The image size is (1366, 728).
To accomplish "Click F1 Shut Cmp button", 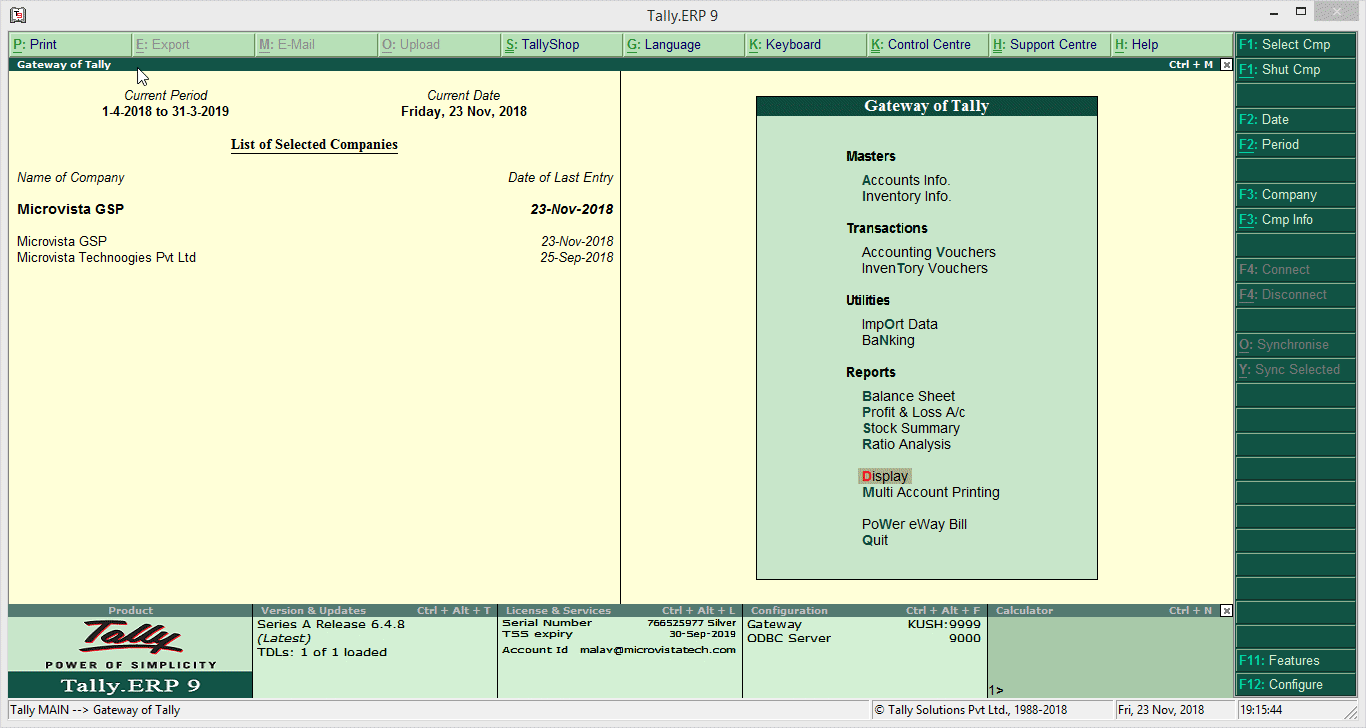I will 1296,69.
